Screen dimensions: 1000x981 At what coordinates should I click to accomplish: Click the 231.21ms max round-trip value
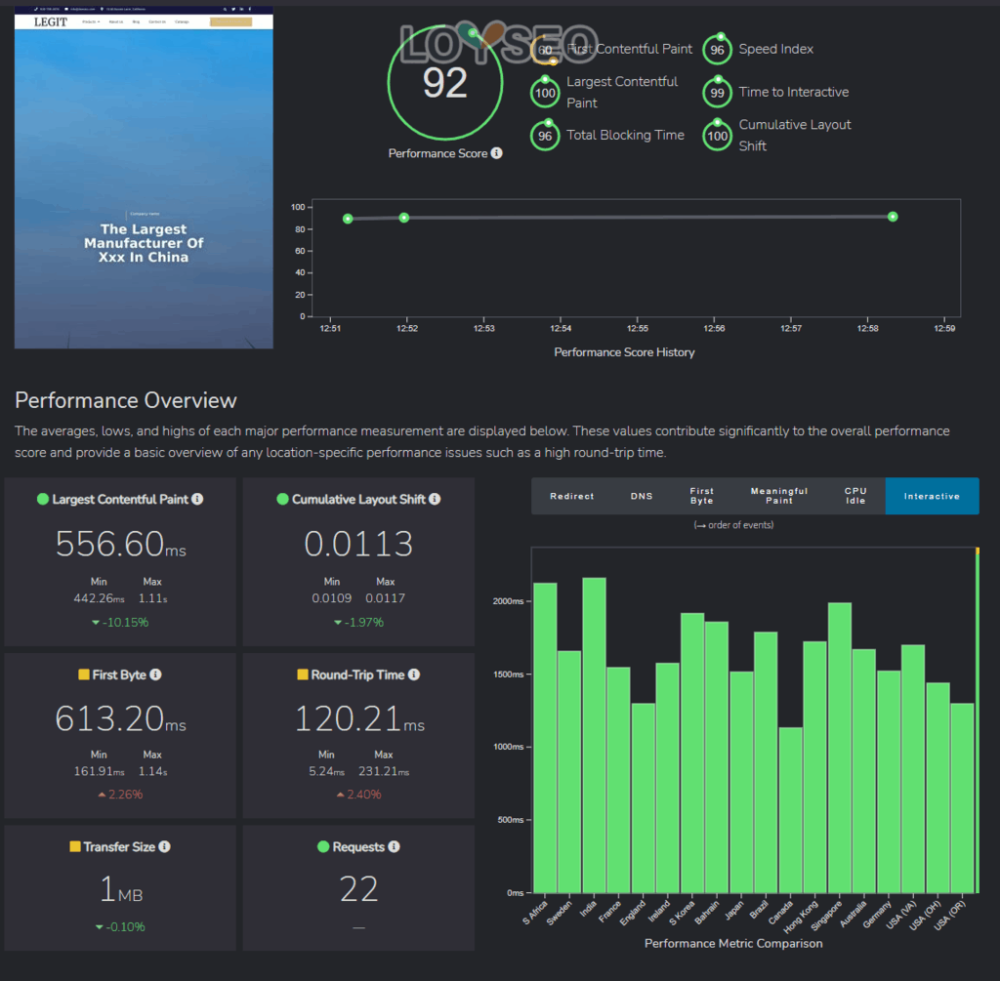click(383, 771)
